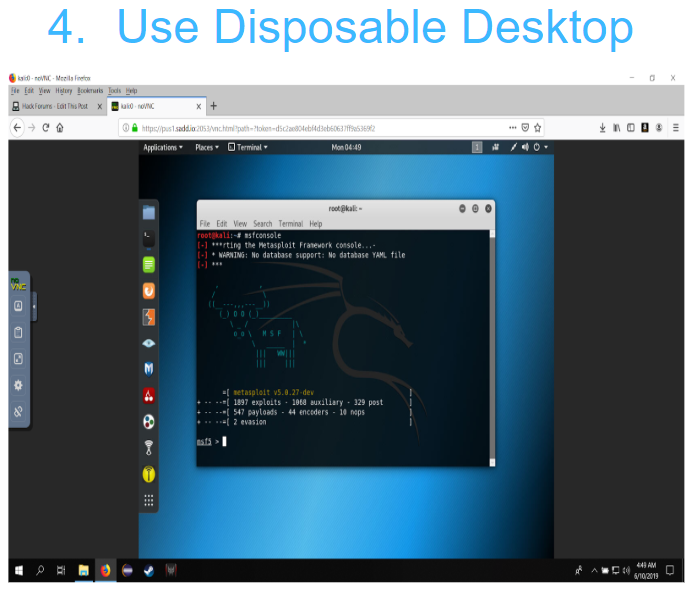Open Task View on the taskbar
This screenshot has width=693, height=596.
(61, 571)
